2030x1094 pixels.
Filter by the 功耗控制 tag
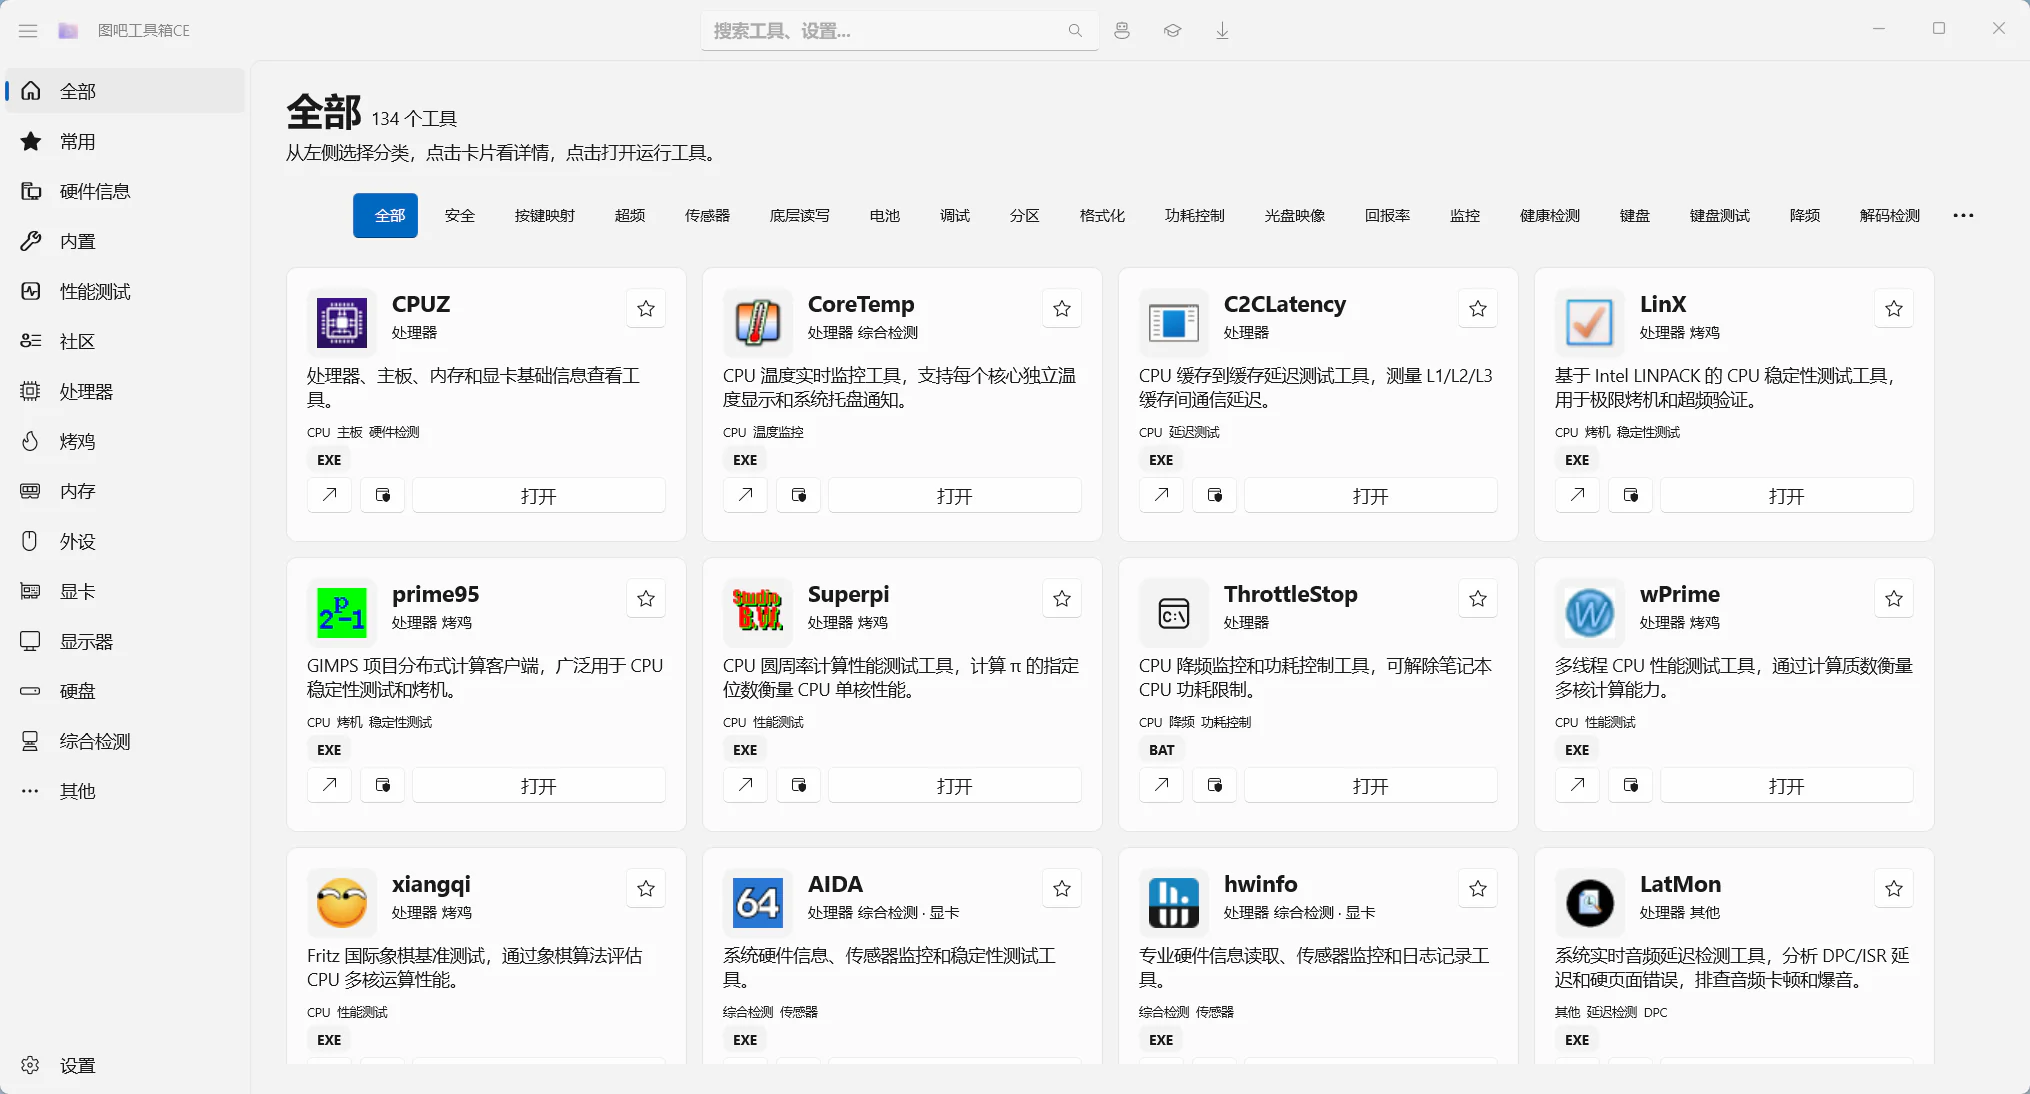tap(1195, 216)
